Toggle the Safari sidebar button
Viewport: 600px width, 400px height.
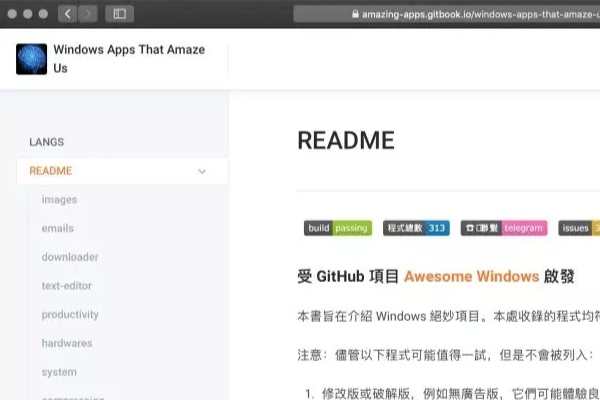(x=119, y=14)
